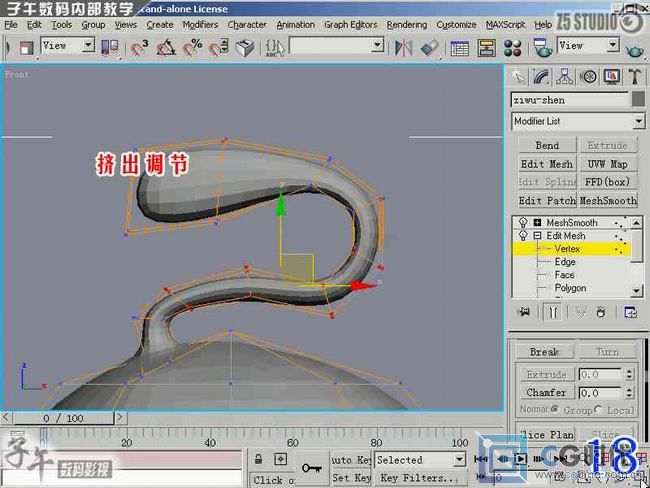Image resolution: width=650 pixels, height=488 pixels.
Task: Toggle MeshSmooth modifier lightbulb
Action: [x=523, y=223]
